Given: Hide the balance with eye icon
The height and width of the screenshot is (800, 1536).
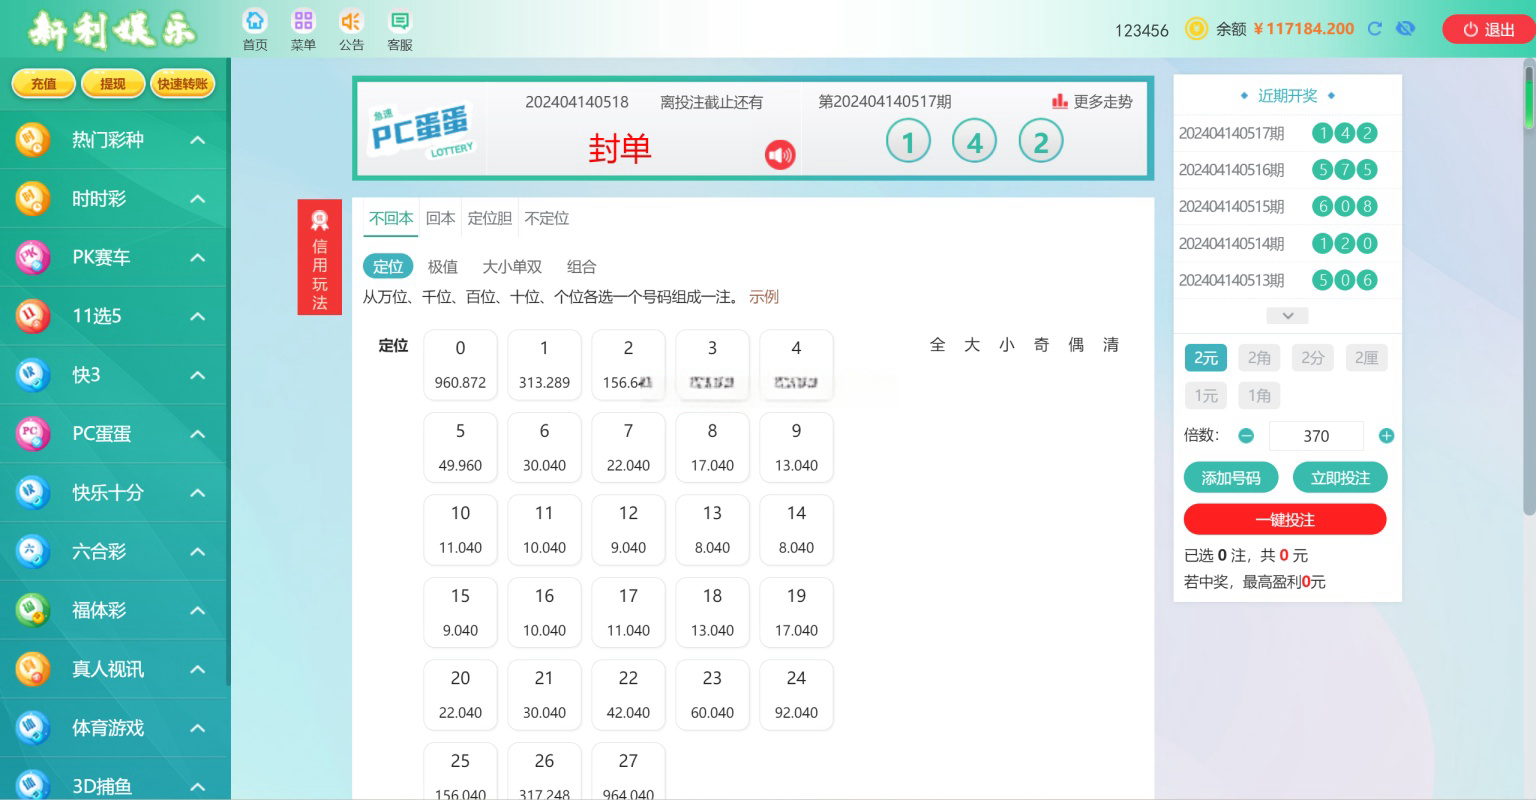Looking at the screenshot, I should pyautogui.click(x=1406, y=29).
